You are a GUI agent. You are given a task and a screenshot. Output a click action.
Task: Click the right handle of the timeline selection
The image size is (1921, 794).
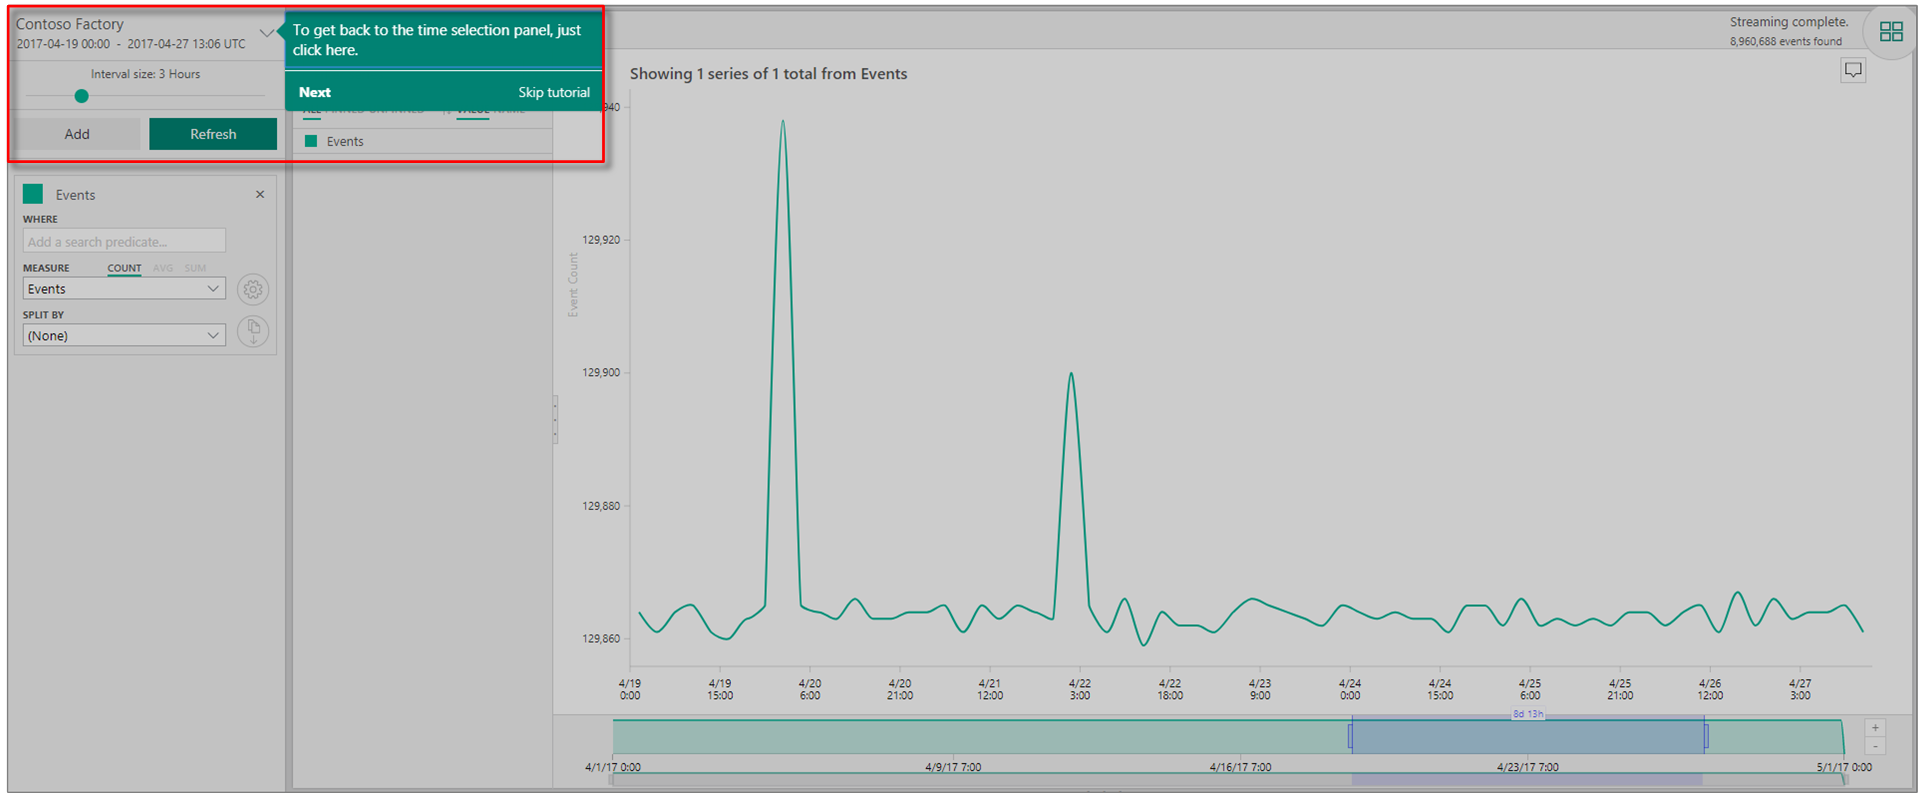[x=1705, y=737]
